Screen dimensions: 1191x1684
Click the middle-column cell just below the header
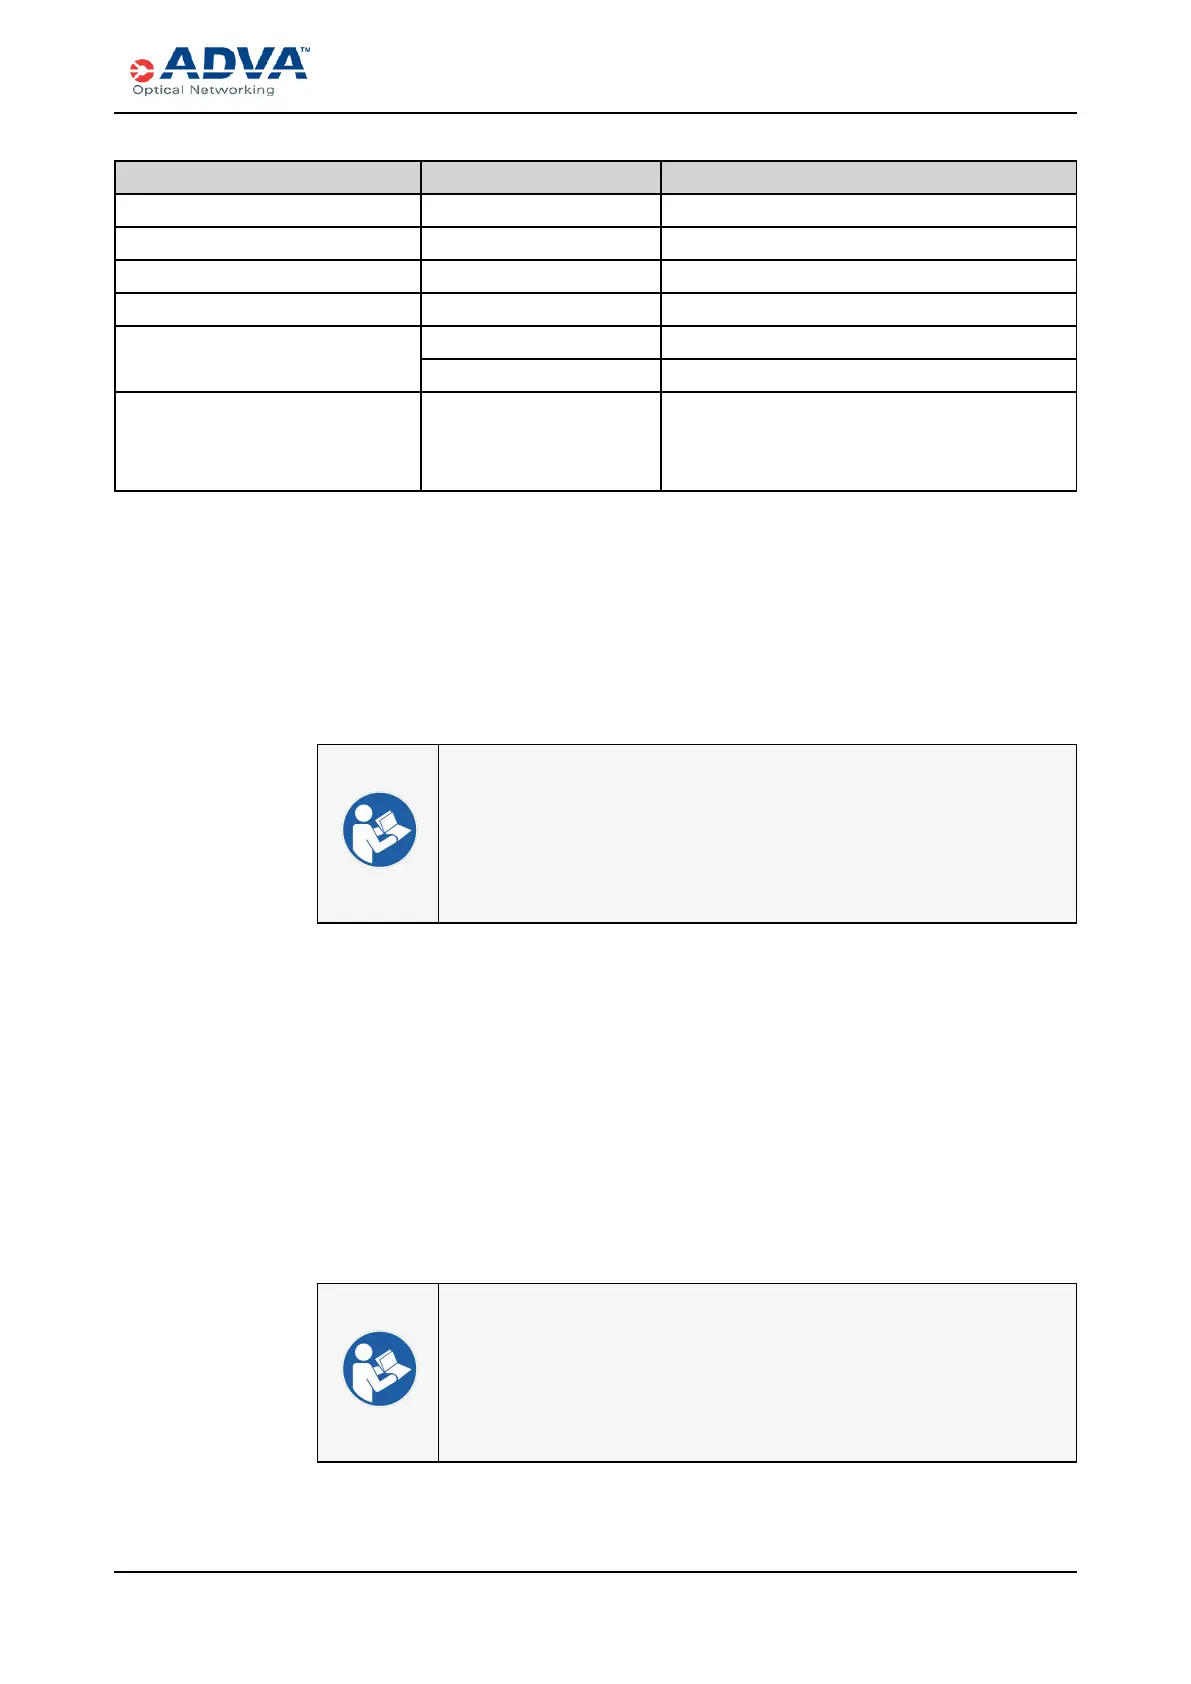540,210
